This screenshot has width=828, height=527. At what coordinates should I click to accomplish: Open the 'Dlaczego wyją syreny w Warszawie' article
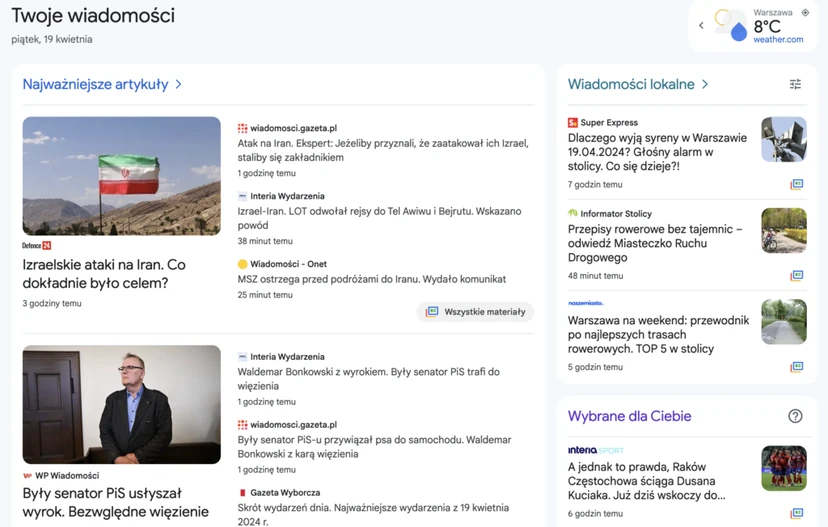pos(657,152)
